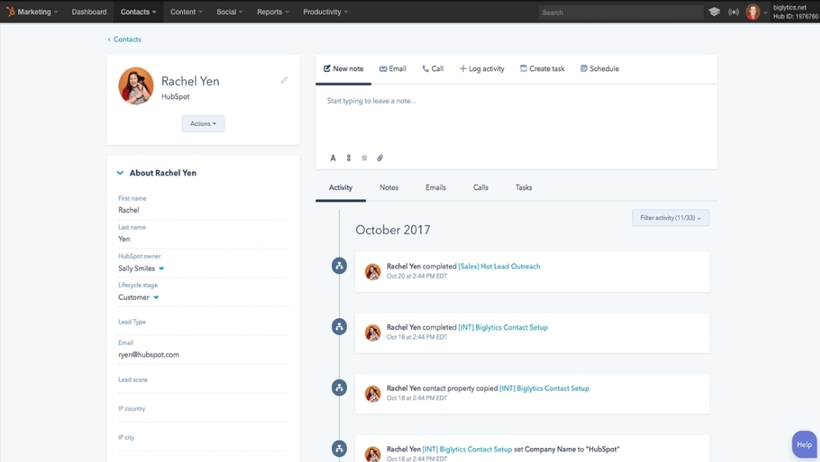The image size is (820, 462).
Task: Open [INT] Biglytics Contact Setup link in the completed entry
Action: tap(503, 328)
